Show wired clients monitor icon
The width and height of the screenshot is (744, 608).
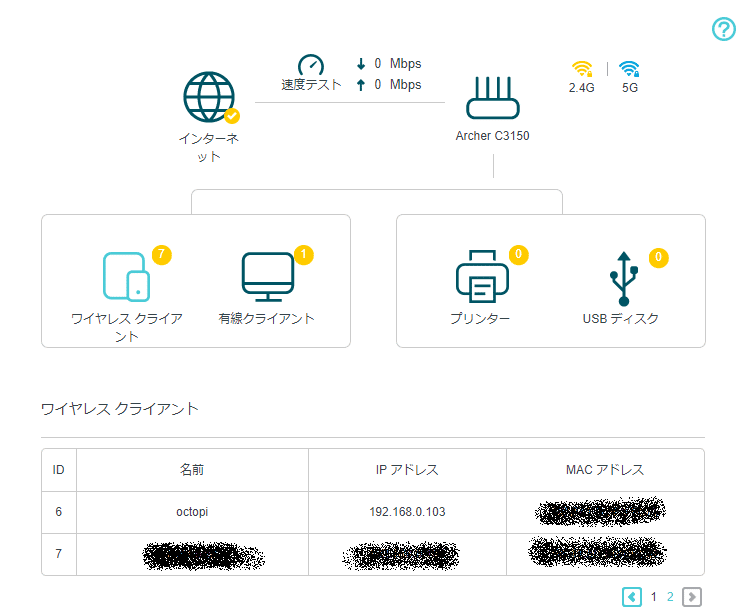[268, 277]
